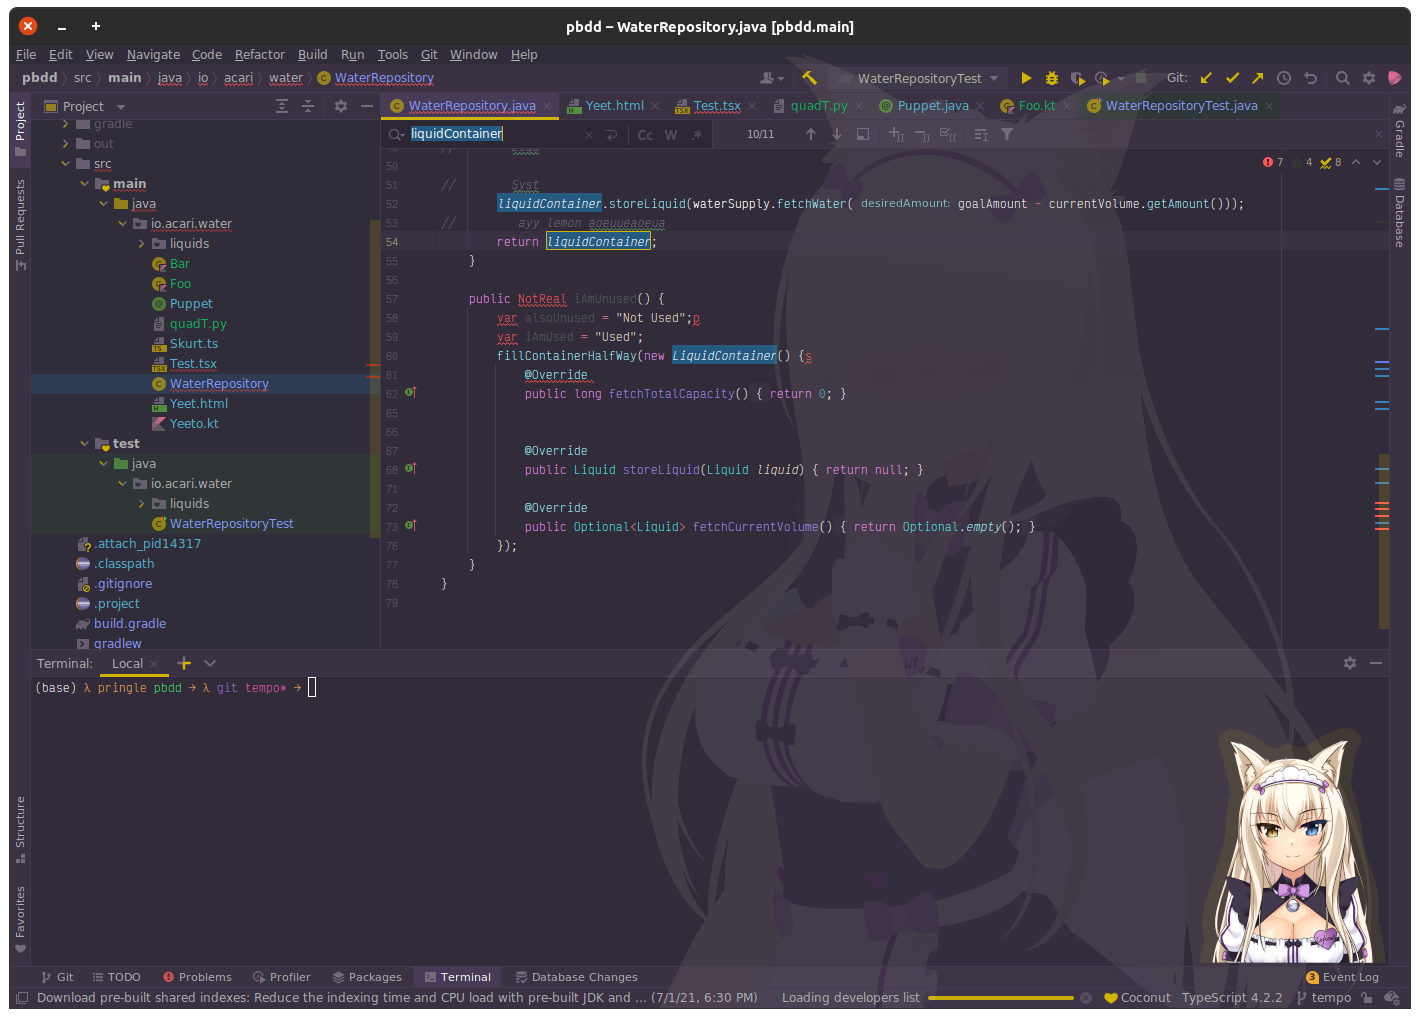1420x1018 pixels.
Task: Toggle case-sensitive search with Cc
Action: 644,134
